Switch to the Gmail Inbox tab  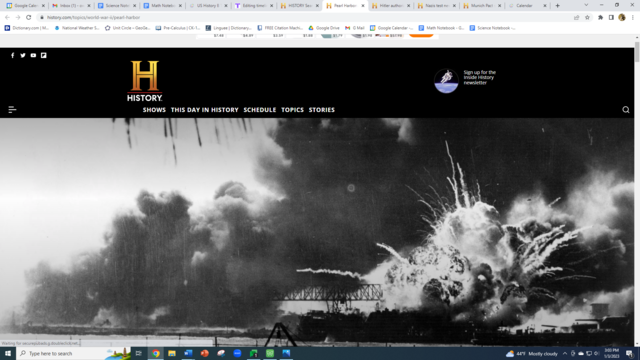click(71, 6)
